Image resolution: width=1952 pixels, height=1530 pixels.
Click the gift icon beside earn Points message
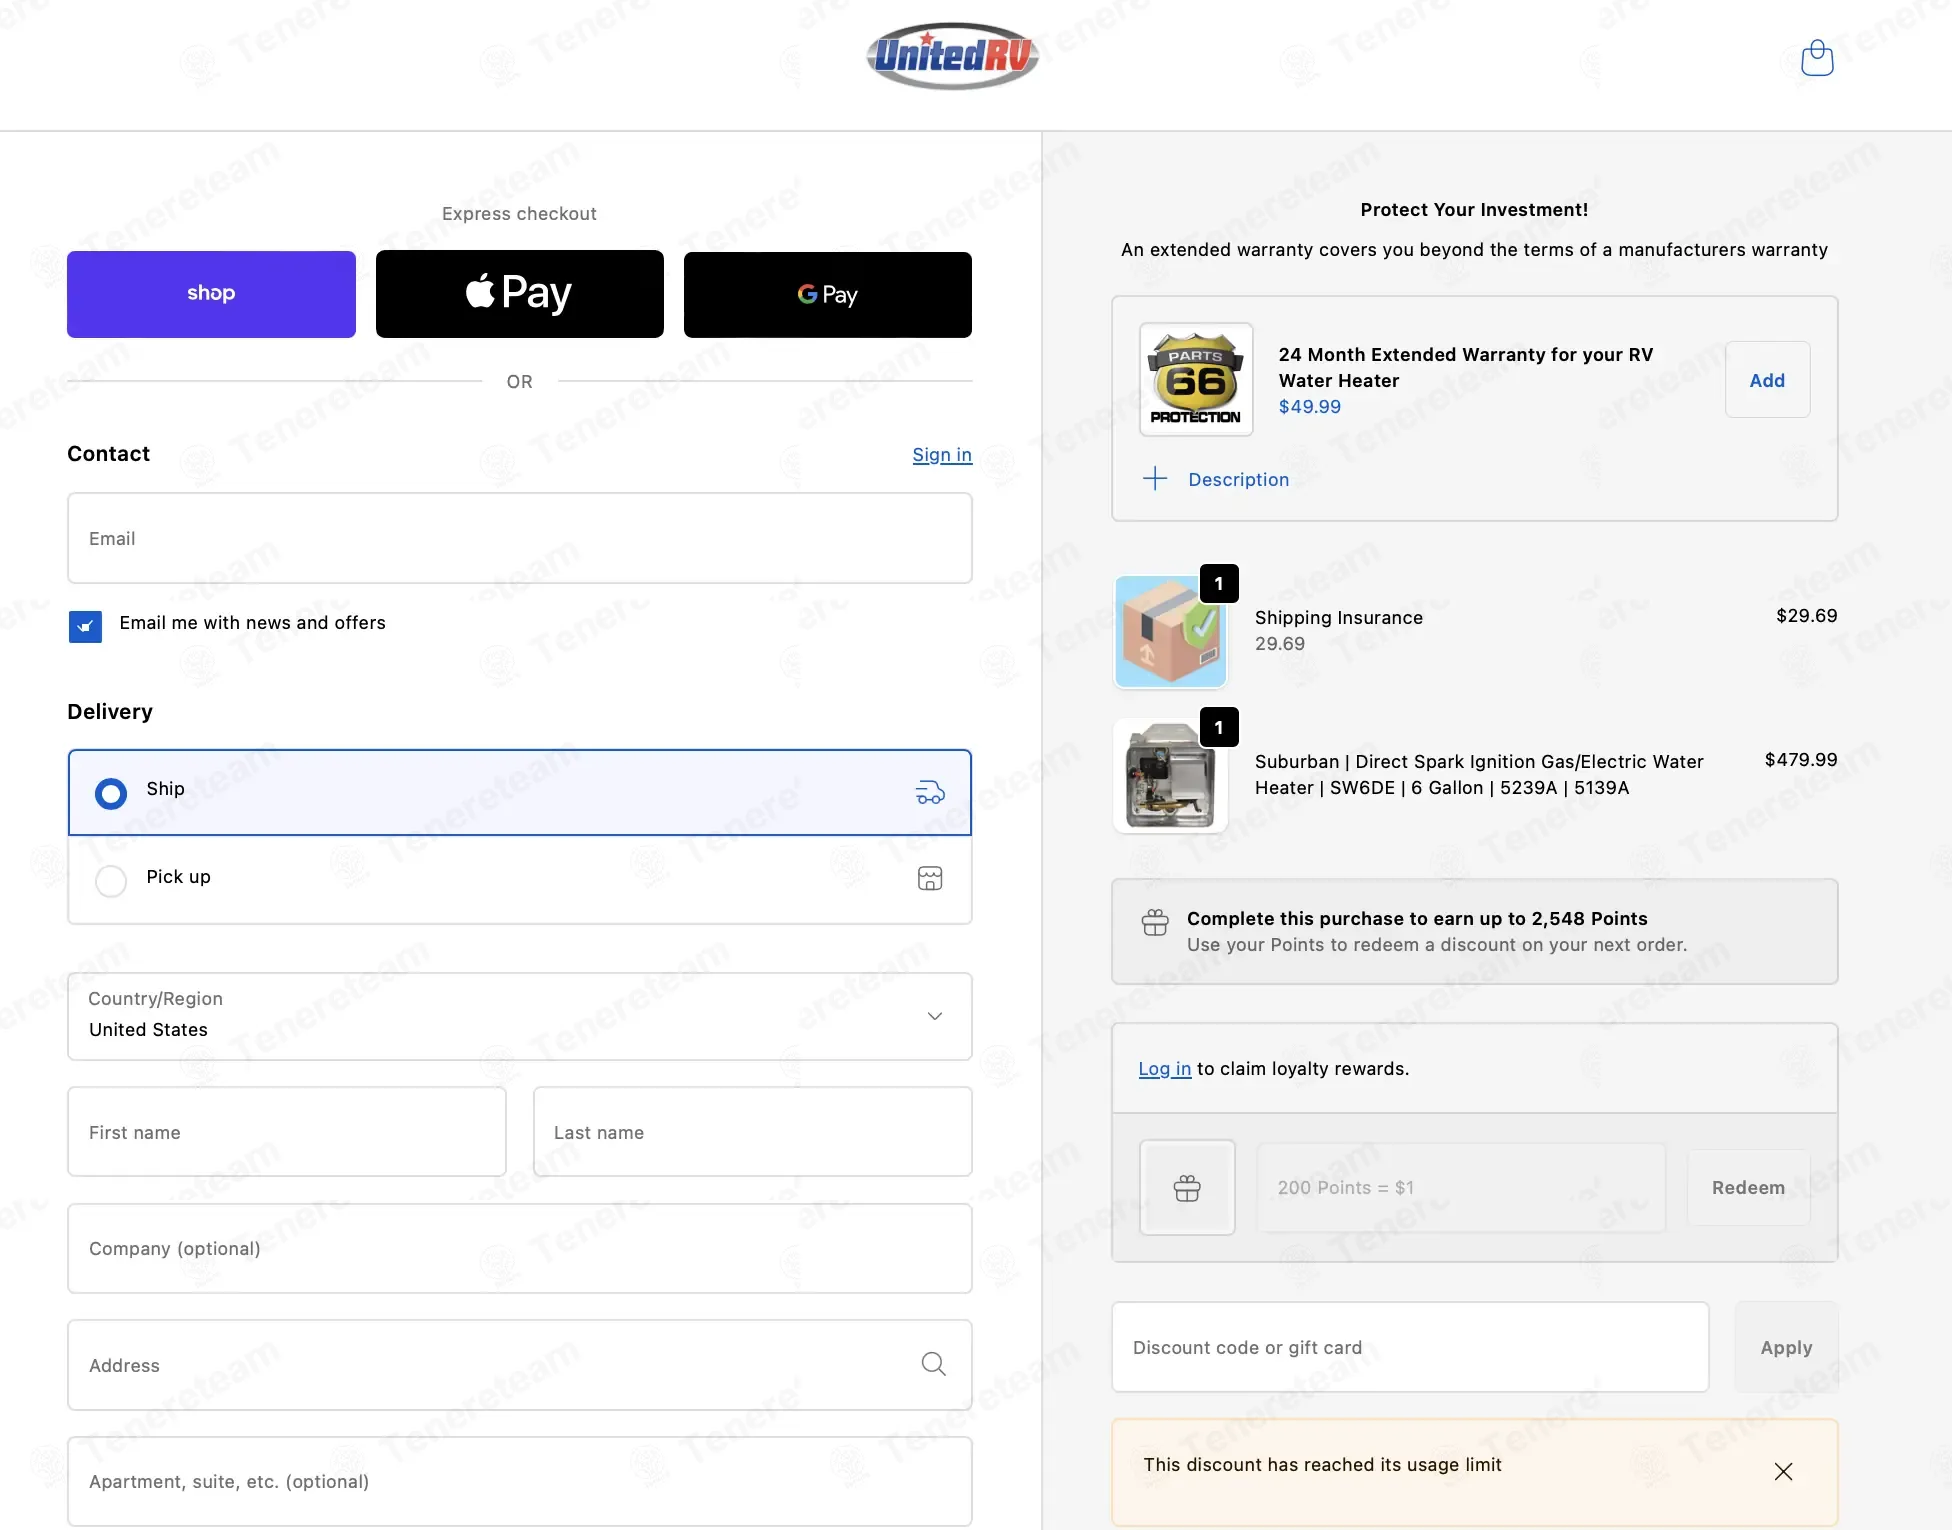point(1155,922)
